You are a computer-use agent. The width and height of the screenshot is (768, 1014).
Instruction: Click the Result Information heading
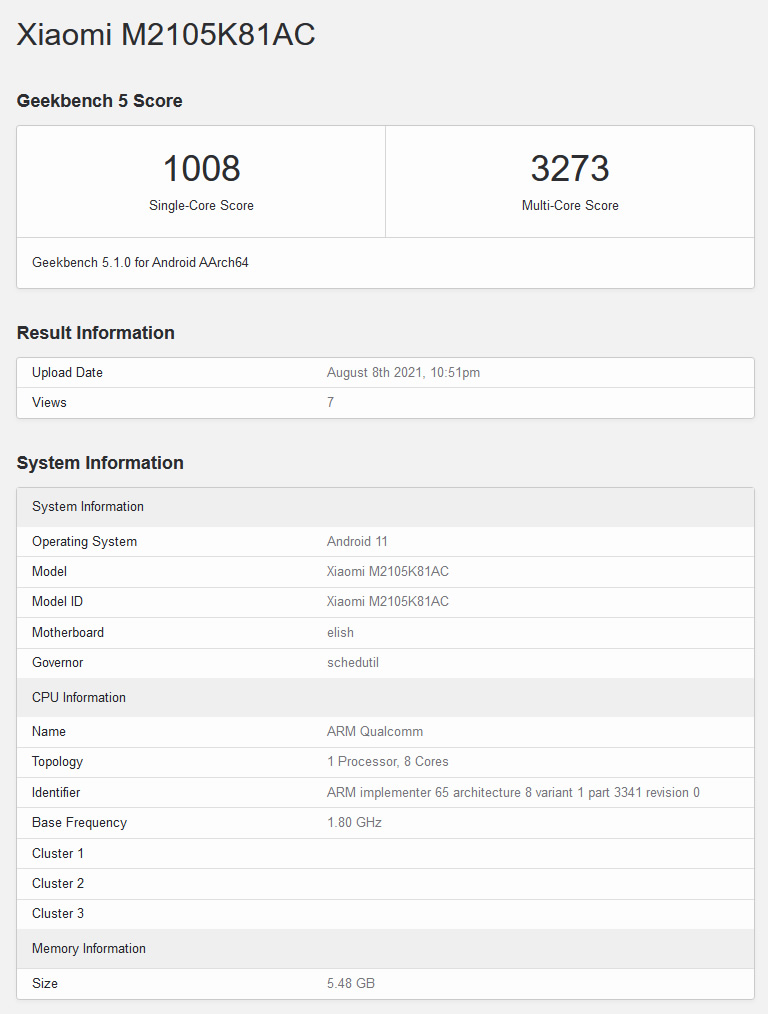[95, 333]
